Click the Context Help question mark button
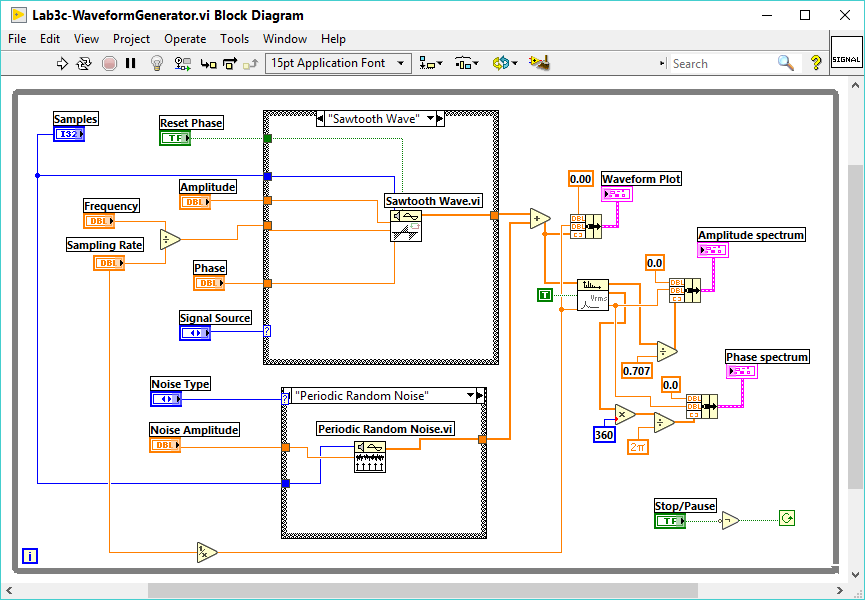 point(816,62)
